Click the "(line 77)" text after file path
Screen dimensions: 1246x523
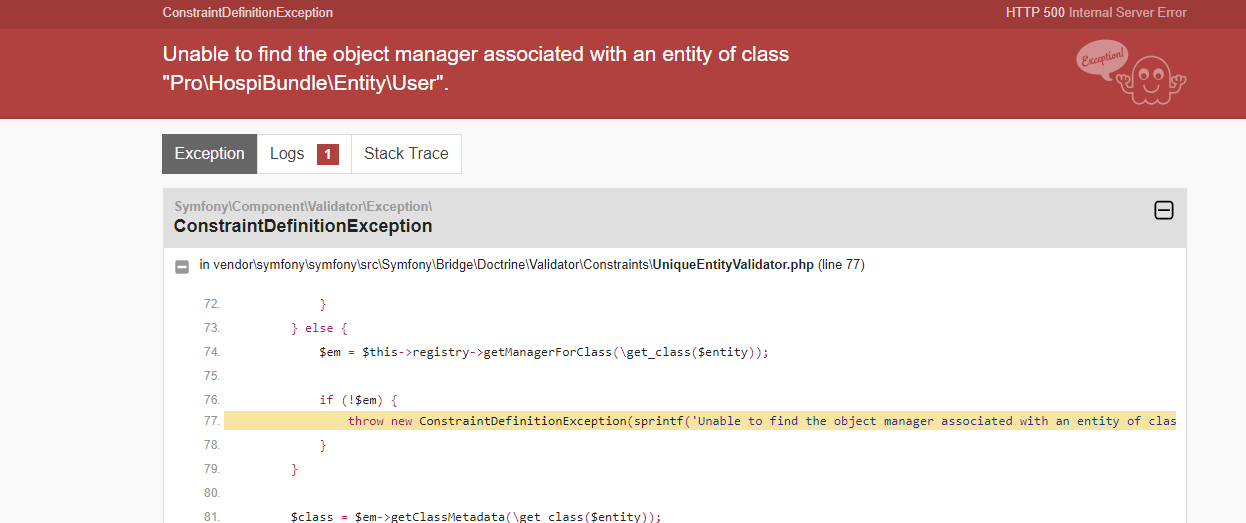[841, 265]
